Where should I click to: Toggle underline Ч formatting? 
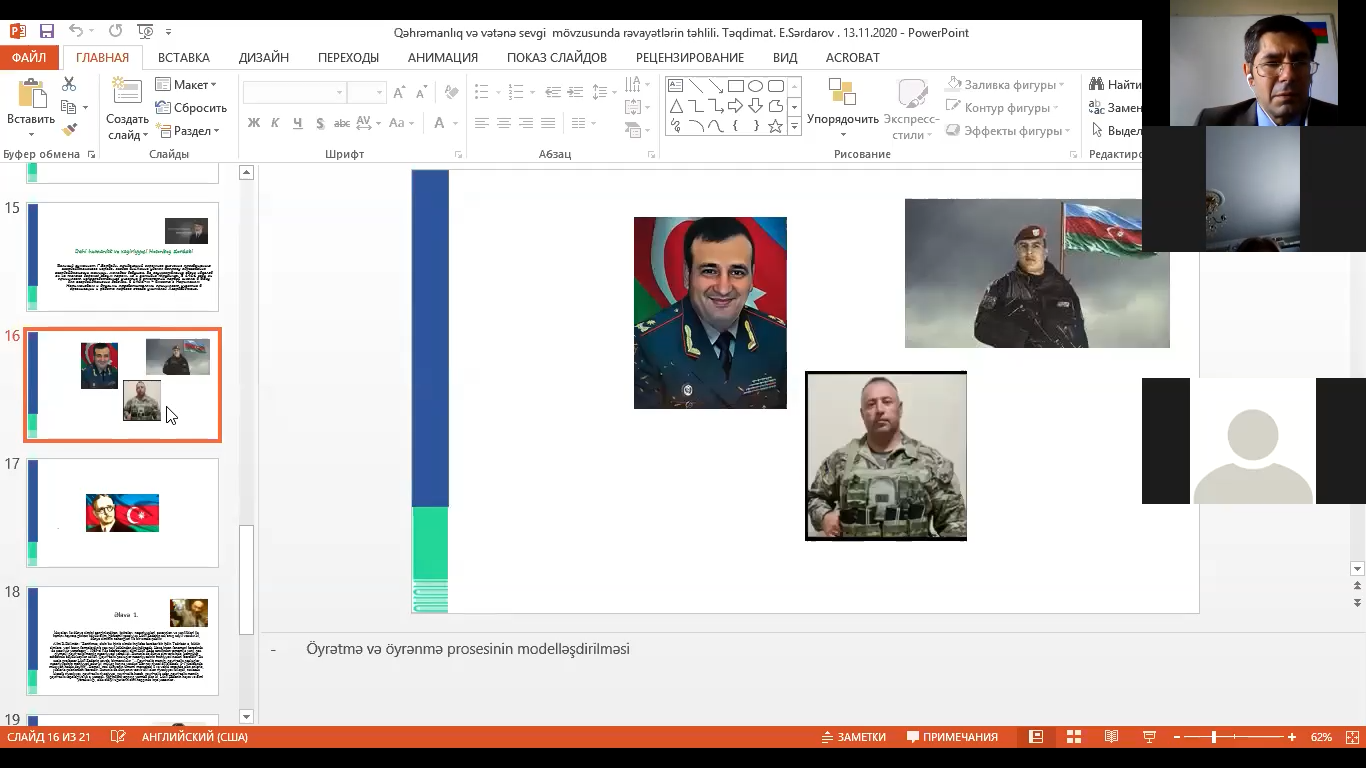pyautogui.click(x=298, y=123)
